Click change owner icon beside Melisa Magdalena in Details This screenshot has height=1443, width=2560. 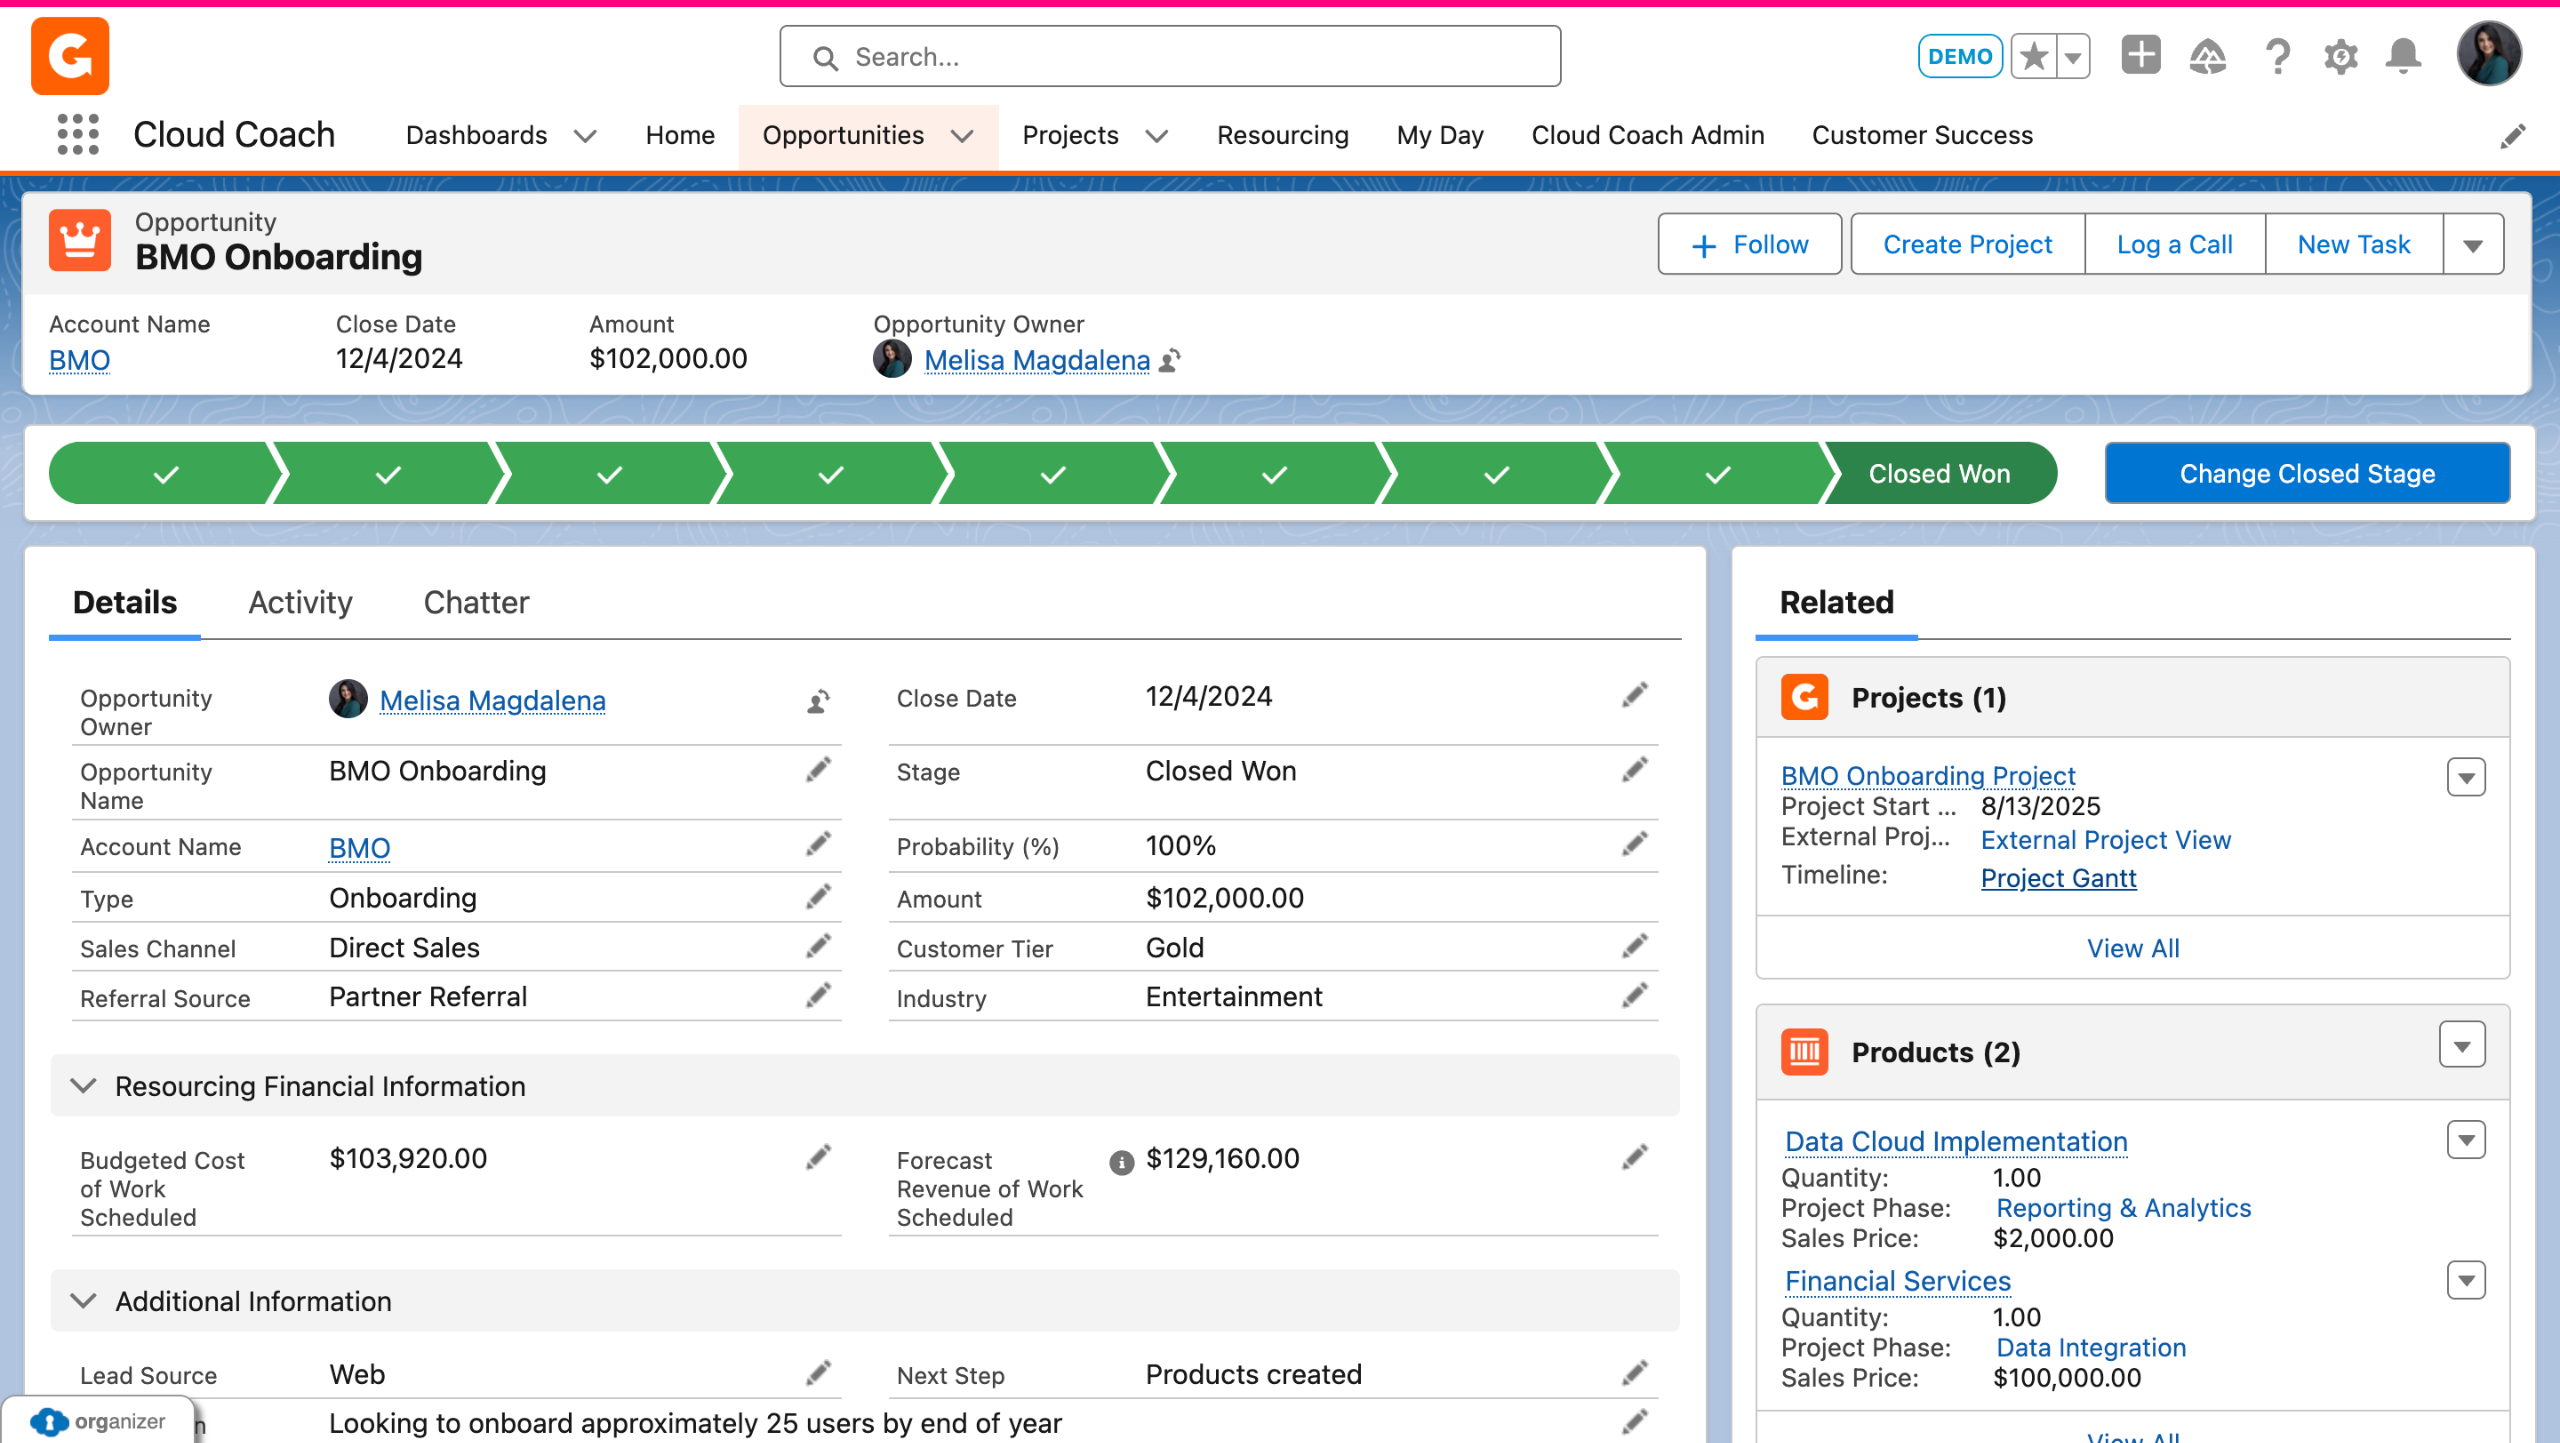pos(818,701)
